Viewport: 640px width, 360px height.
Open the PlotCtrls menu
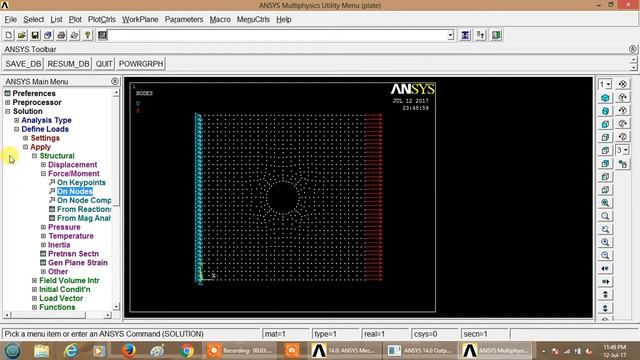[102, 19]
